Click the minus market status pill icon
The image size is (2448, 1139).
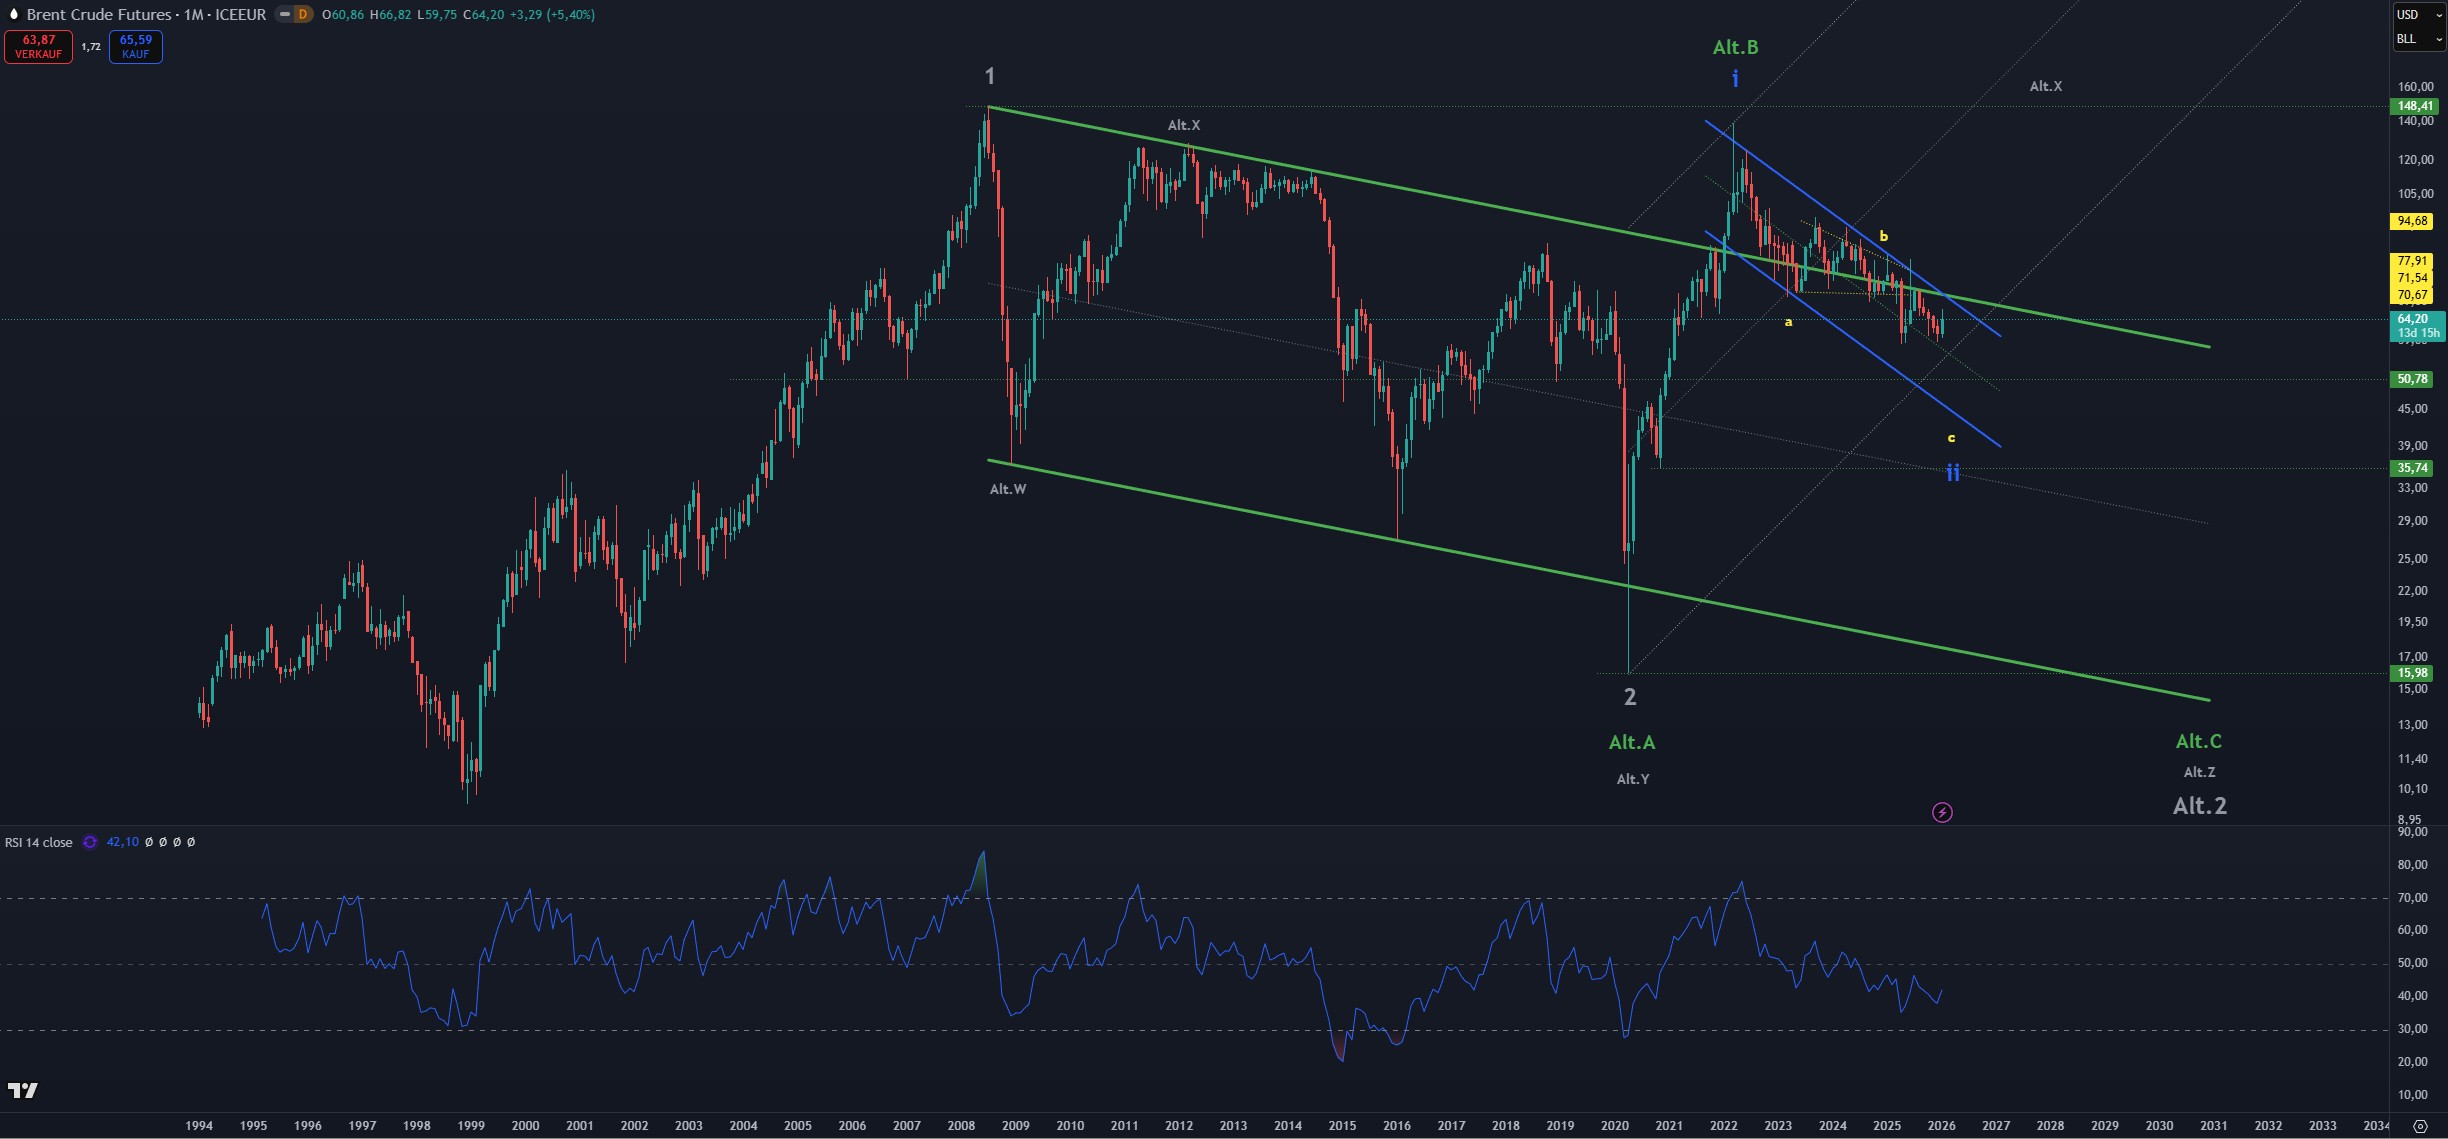(x=285, y=14)
